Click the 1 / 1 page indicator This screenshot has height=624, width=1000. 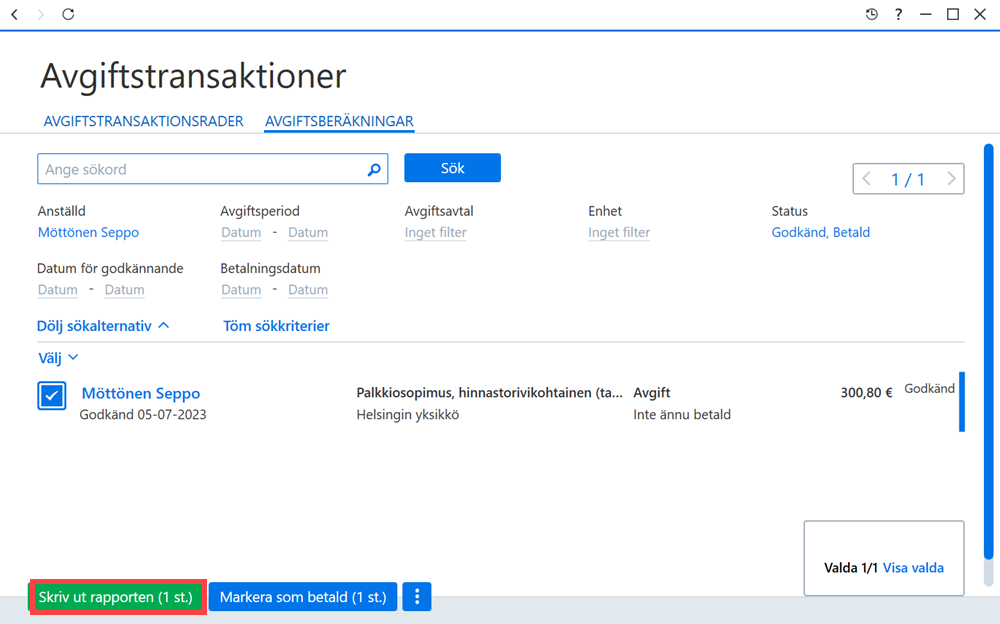(x=908, y=179)
